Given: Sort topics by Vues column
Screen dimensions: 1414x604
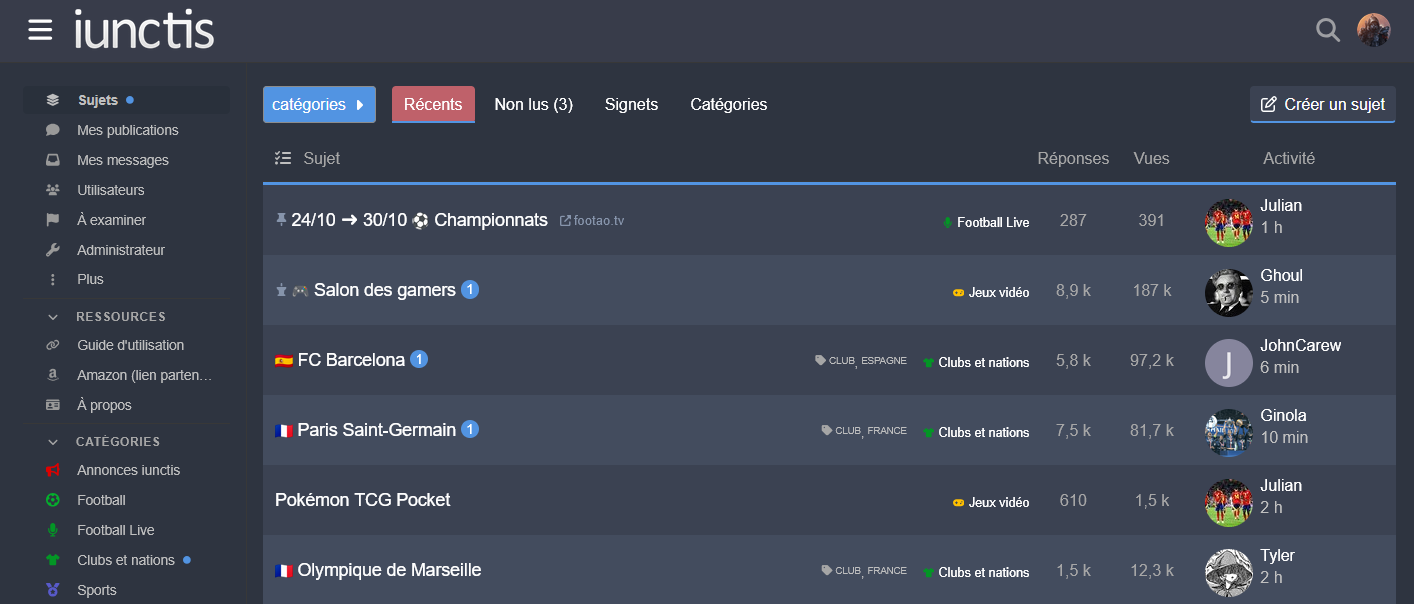Looking at the screenshot, I should click(x=1151, y=158).
